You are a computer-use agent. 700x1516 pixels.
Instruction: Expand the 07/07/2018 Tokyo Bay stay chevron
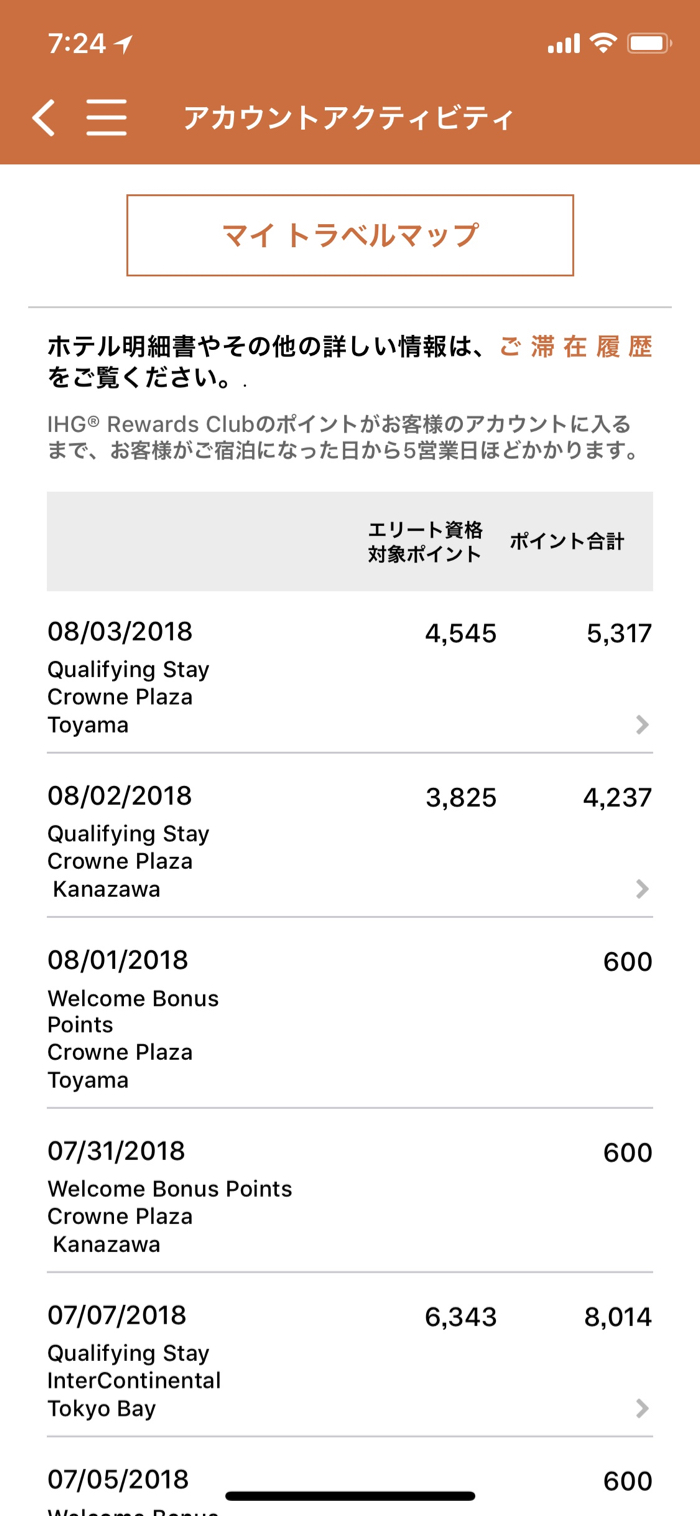(x=642, y=1409)
